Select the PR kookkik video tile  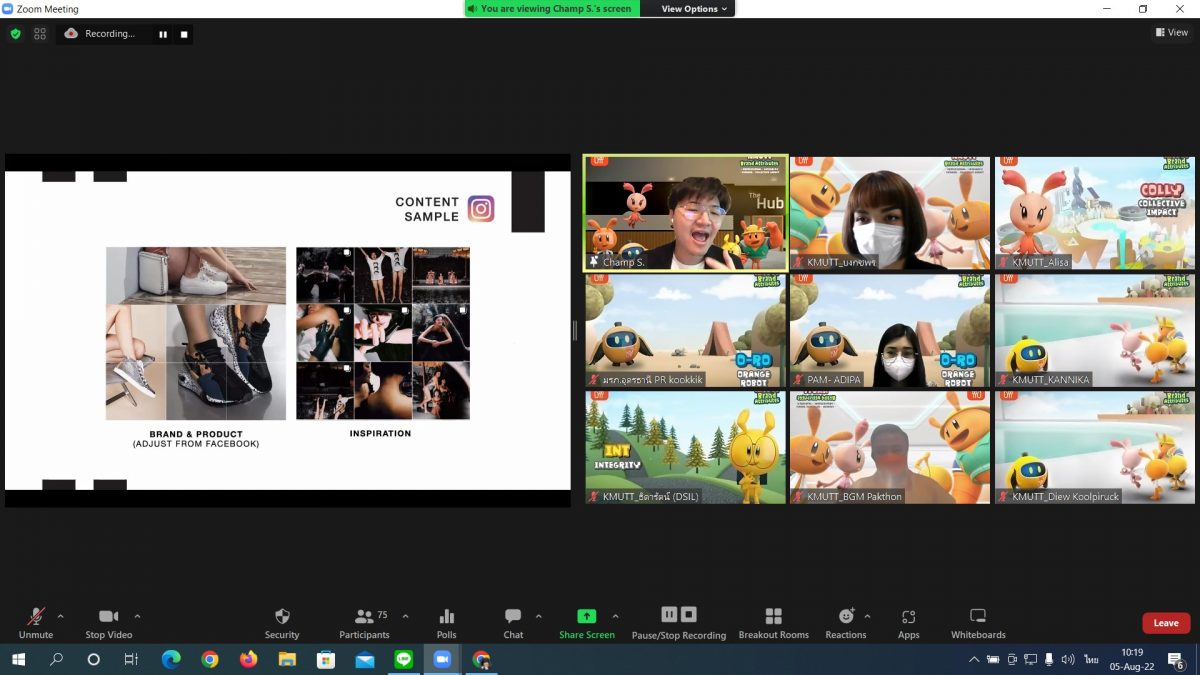click(x=685, y=330)
